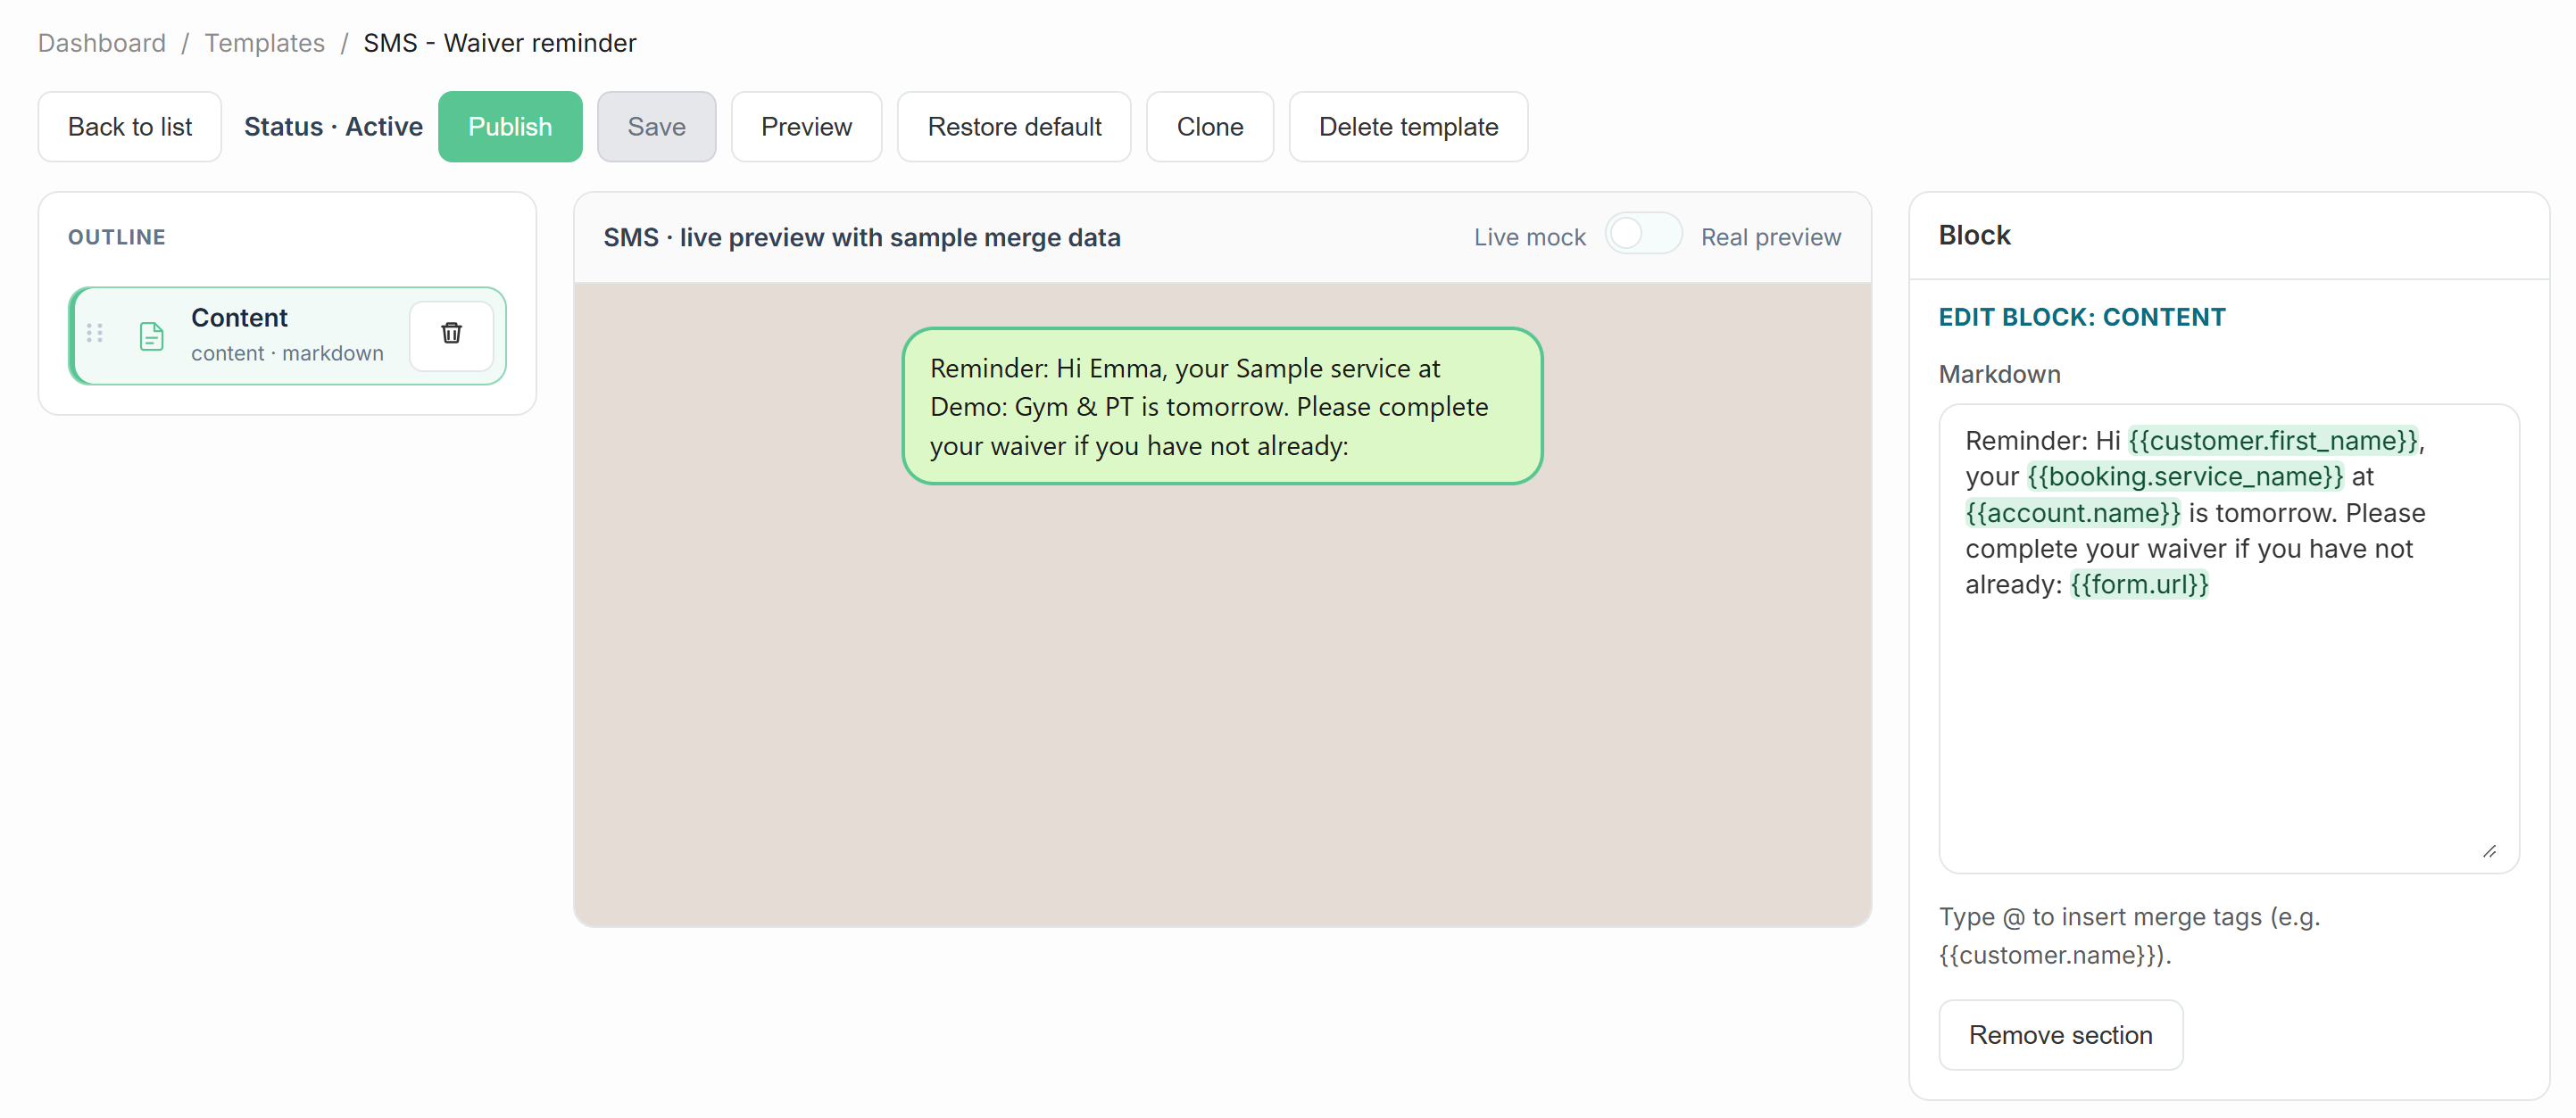Click the Markdown field label
This screenshot has width=2576, height=1118.
pyautogui.click(x=1999, y=374)
